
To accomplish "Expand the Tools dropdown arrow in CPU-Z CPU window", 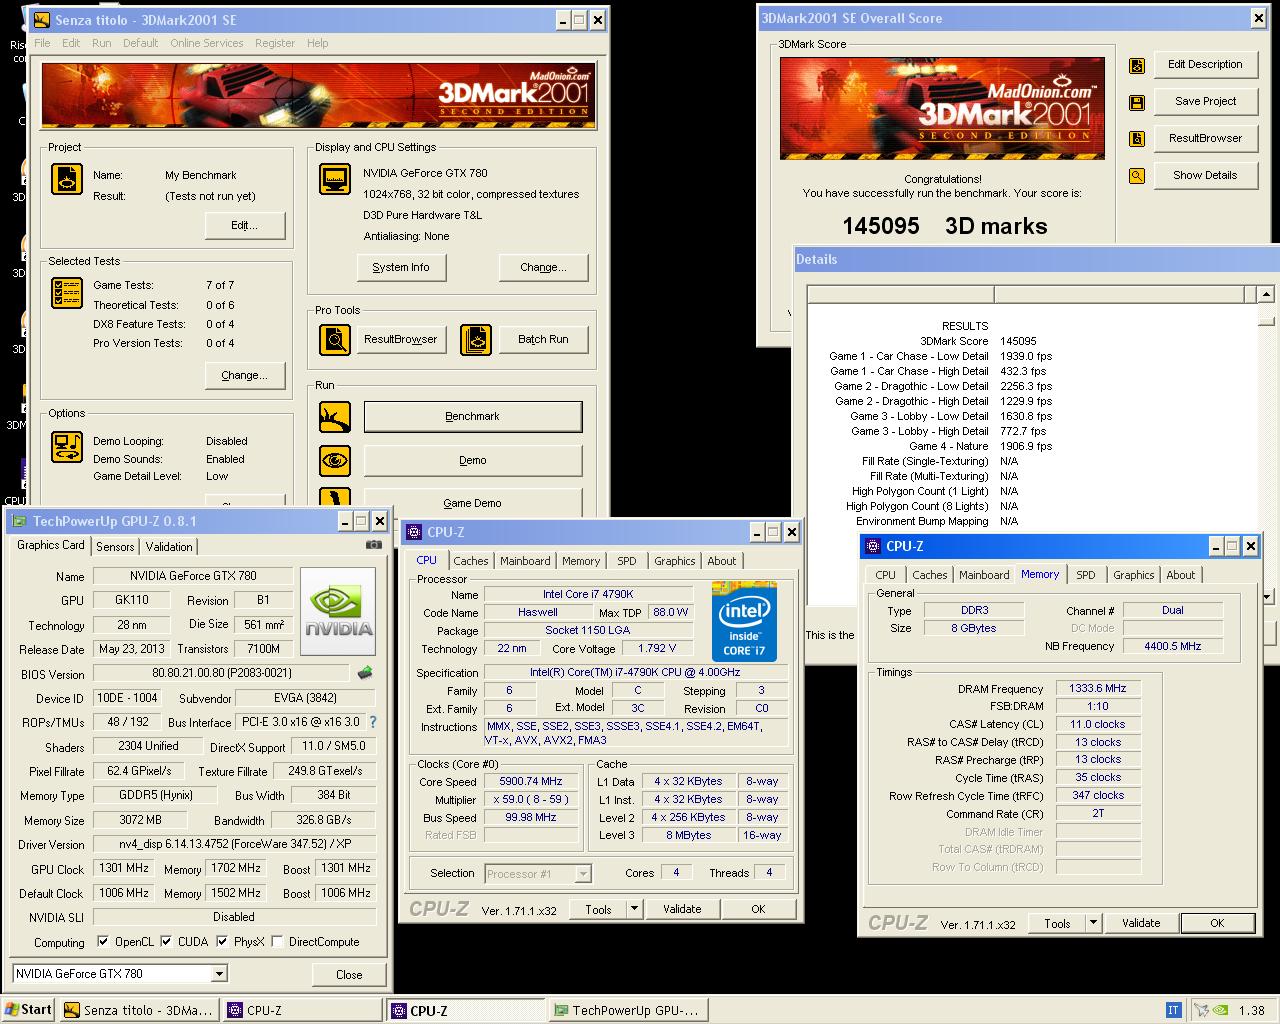I will click(634, 909).
